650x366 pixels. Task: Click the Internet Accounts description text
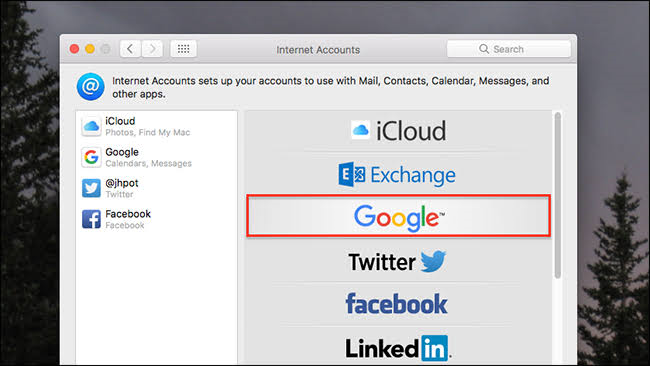(330, 87)
